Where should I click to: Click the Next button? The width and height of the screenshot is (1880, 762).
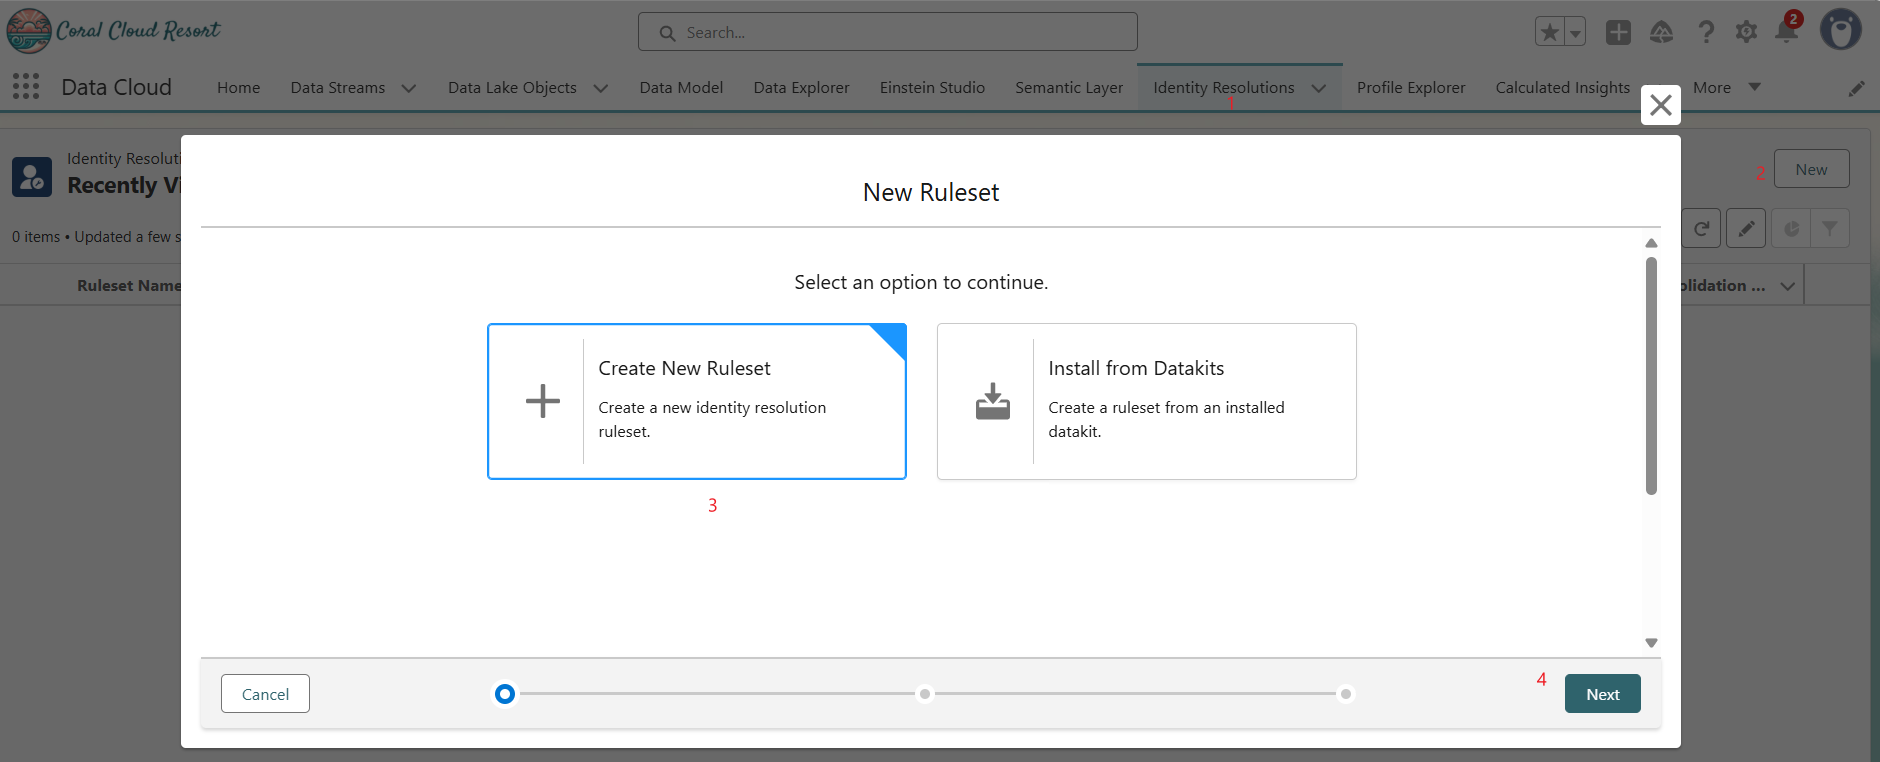pyautogui.click(x=1603, y=694)
